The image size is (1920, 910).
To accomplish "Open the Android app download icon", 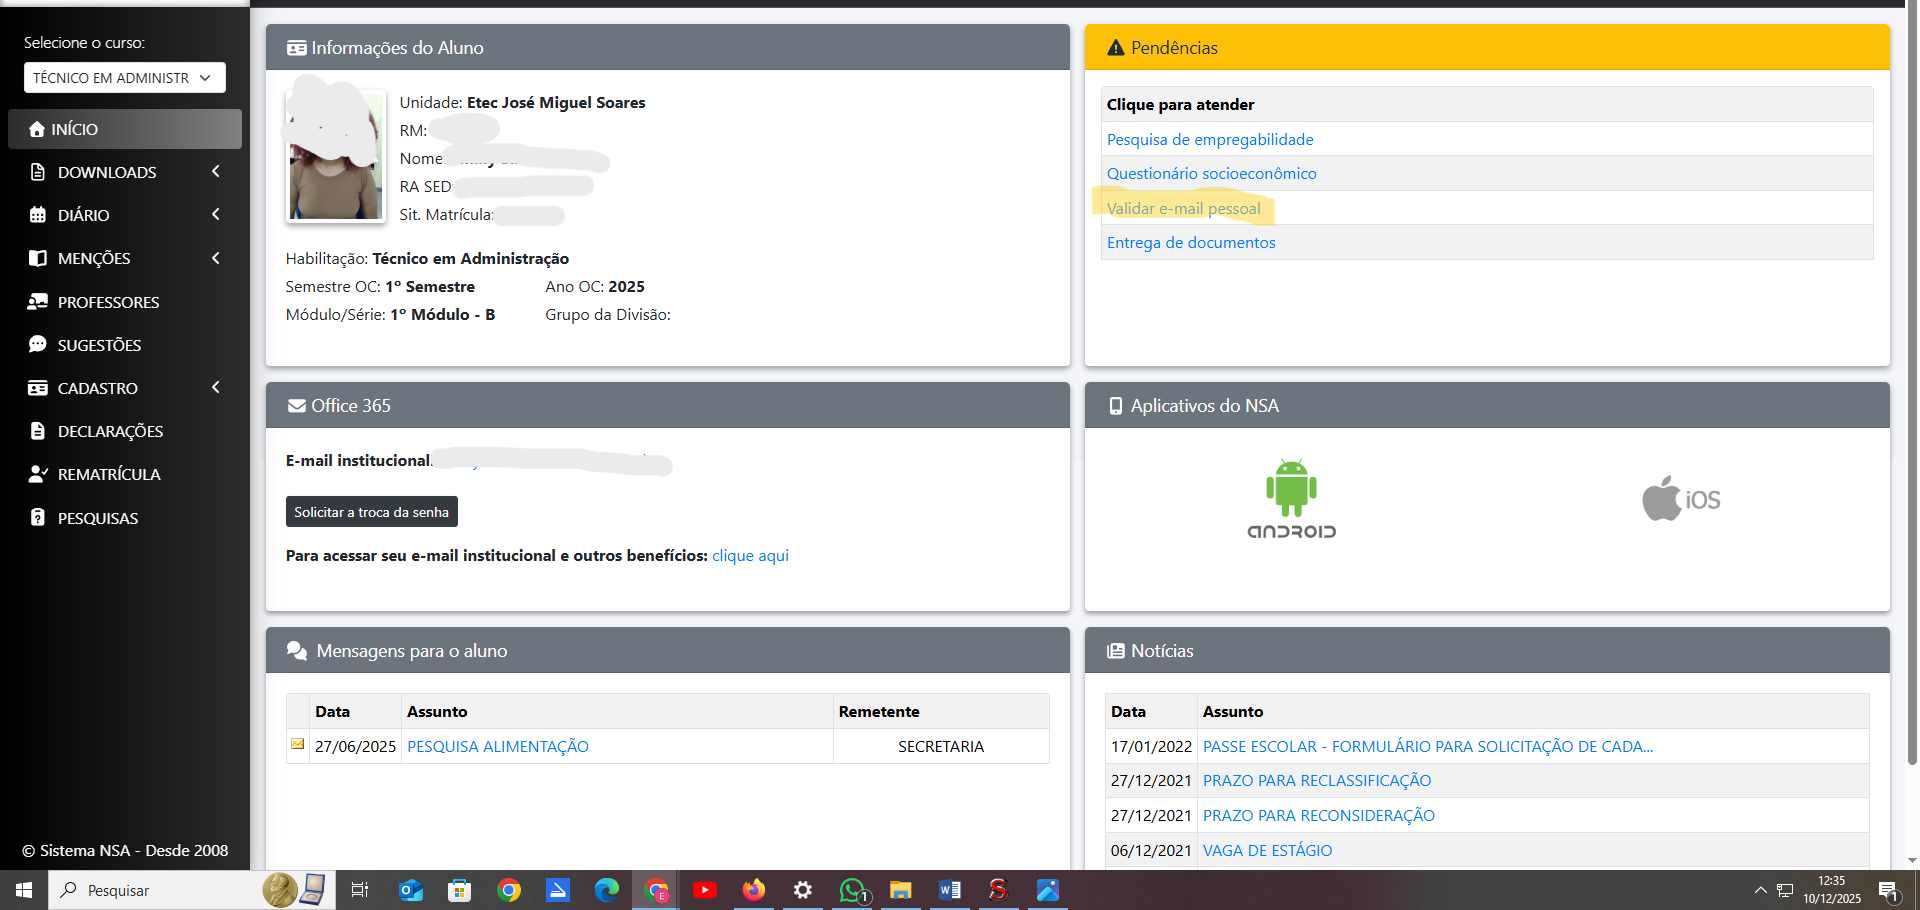I will pos(1291,498).
